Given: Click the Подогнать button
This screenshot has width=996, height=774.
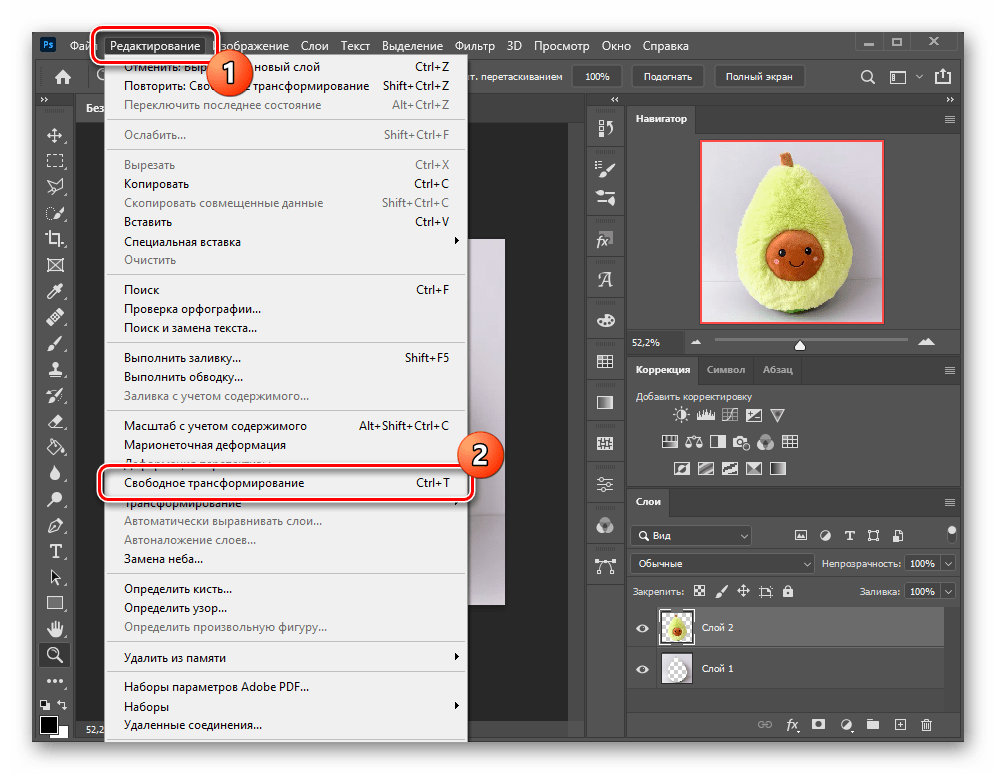Looking at the screenshot, I should (667, 77).
